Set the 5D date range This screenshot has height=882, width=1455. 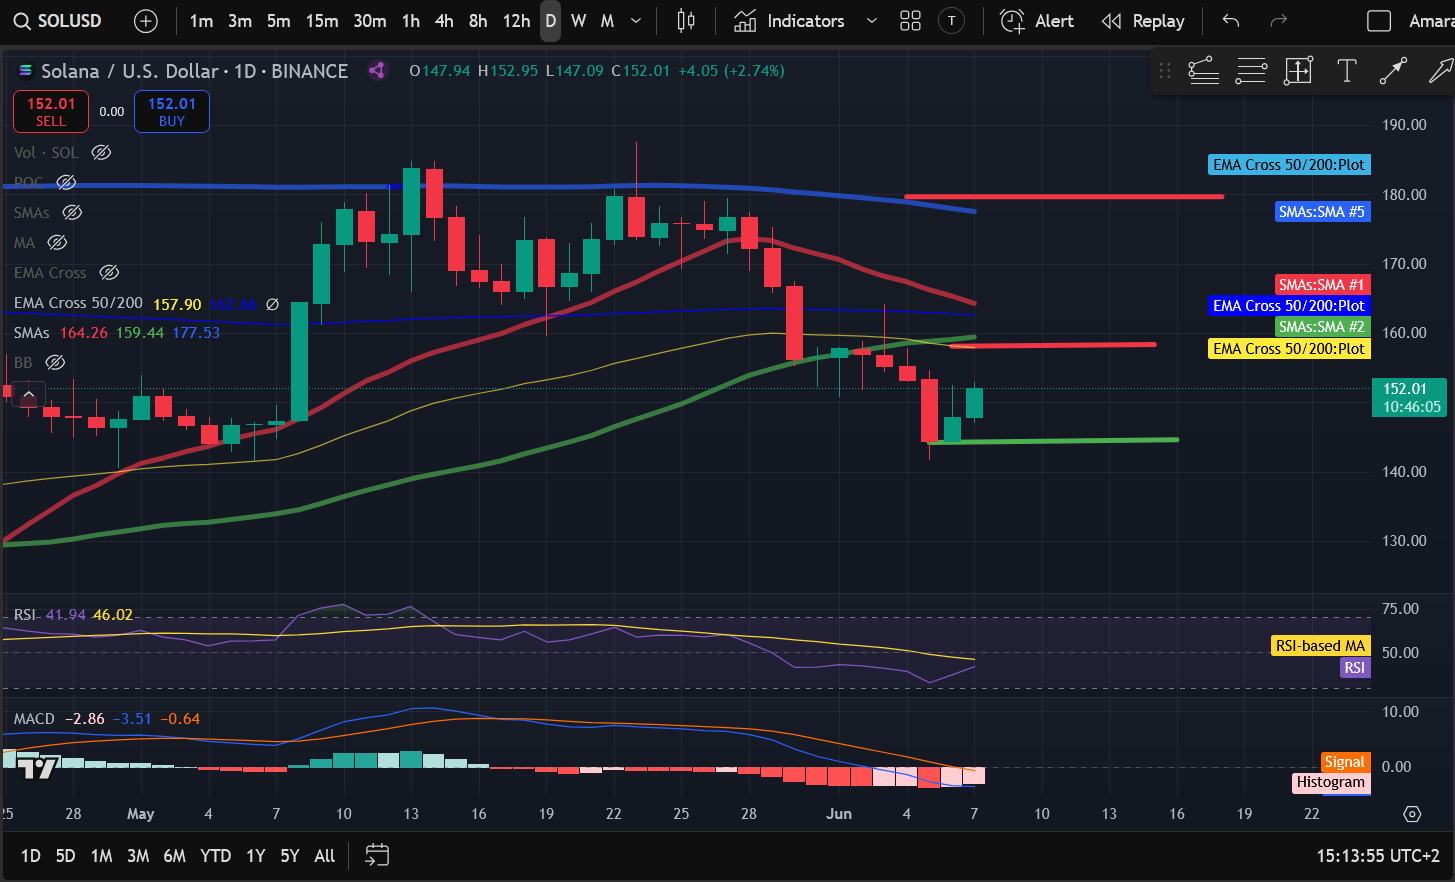point(65,856)
